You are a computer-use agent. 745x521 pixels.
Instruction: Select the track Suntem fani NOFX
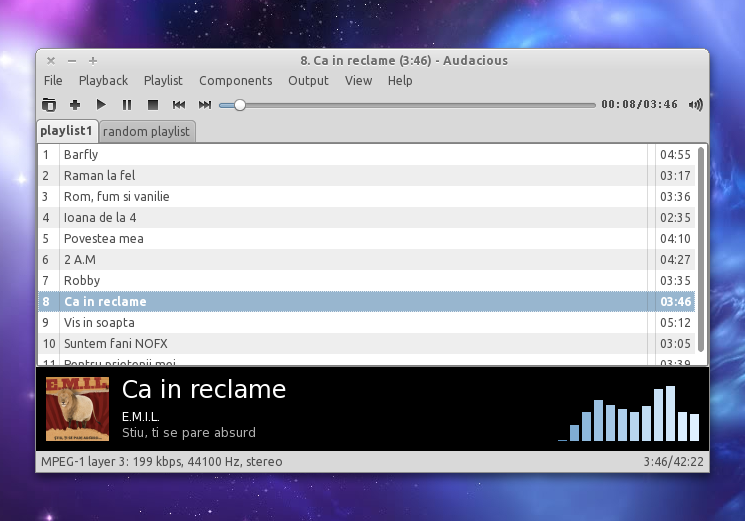pyautogui.click(x=366, y=343)
